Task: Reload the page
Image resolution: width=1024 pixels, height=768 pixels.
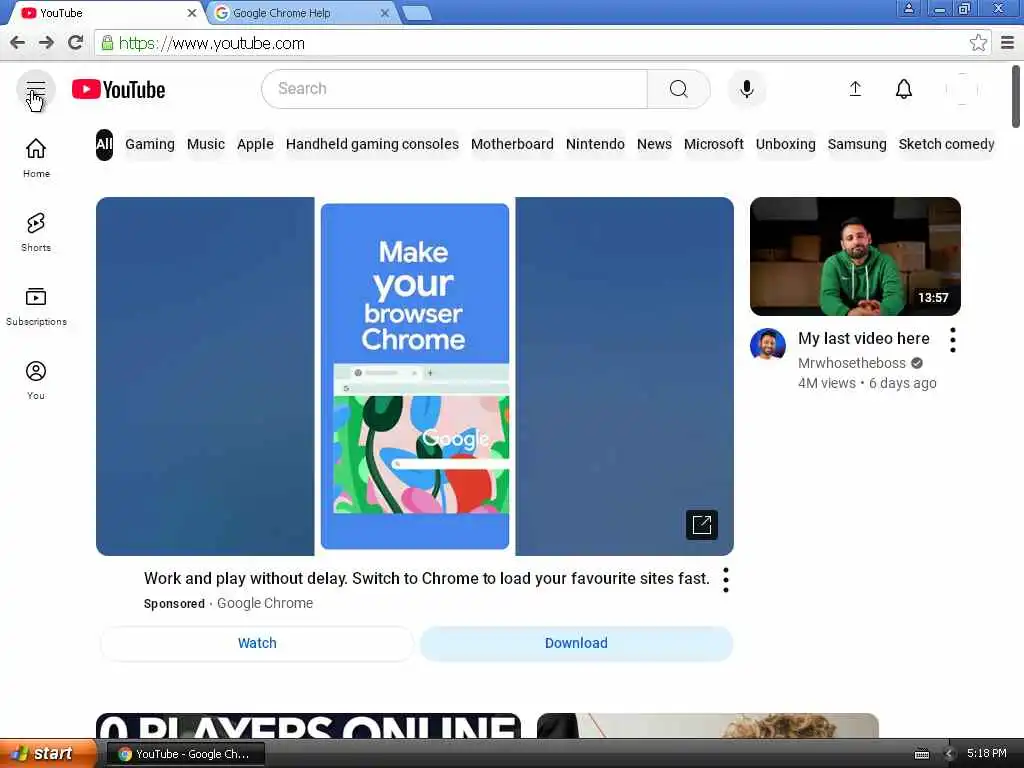Action: pos(76,43)
